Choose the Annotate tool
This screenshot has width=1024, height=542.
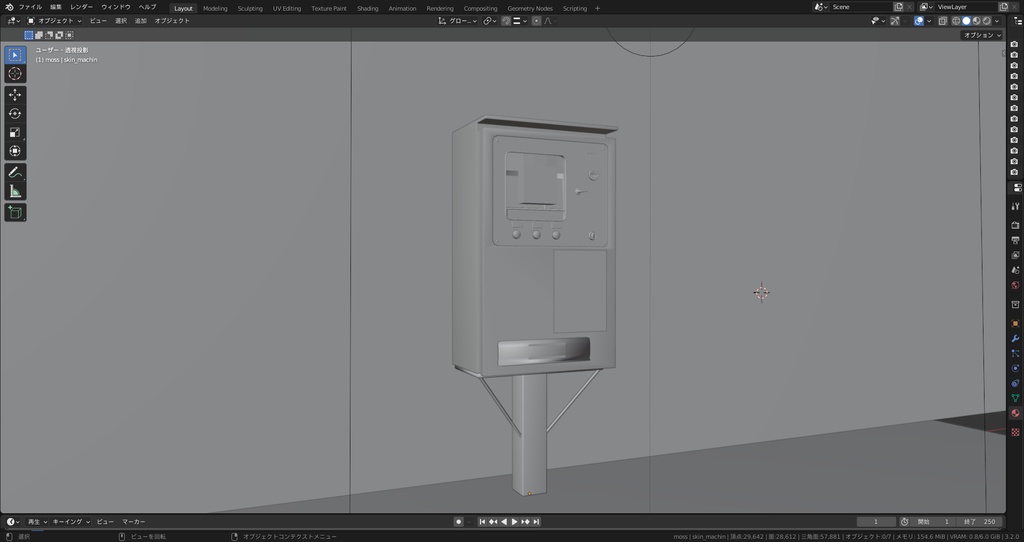tap(15, 172)
